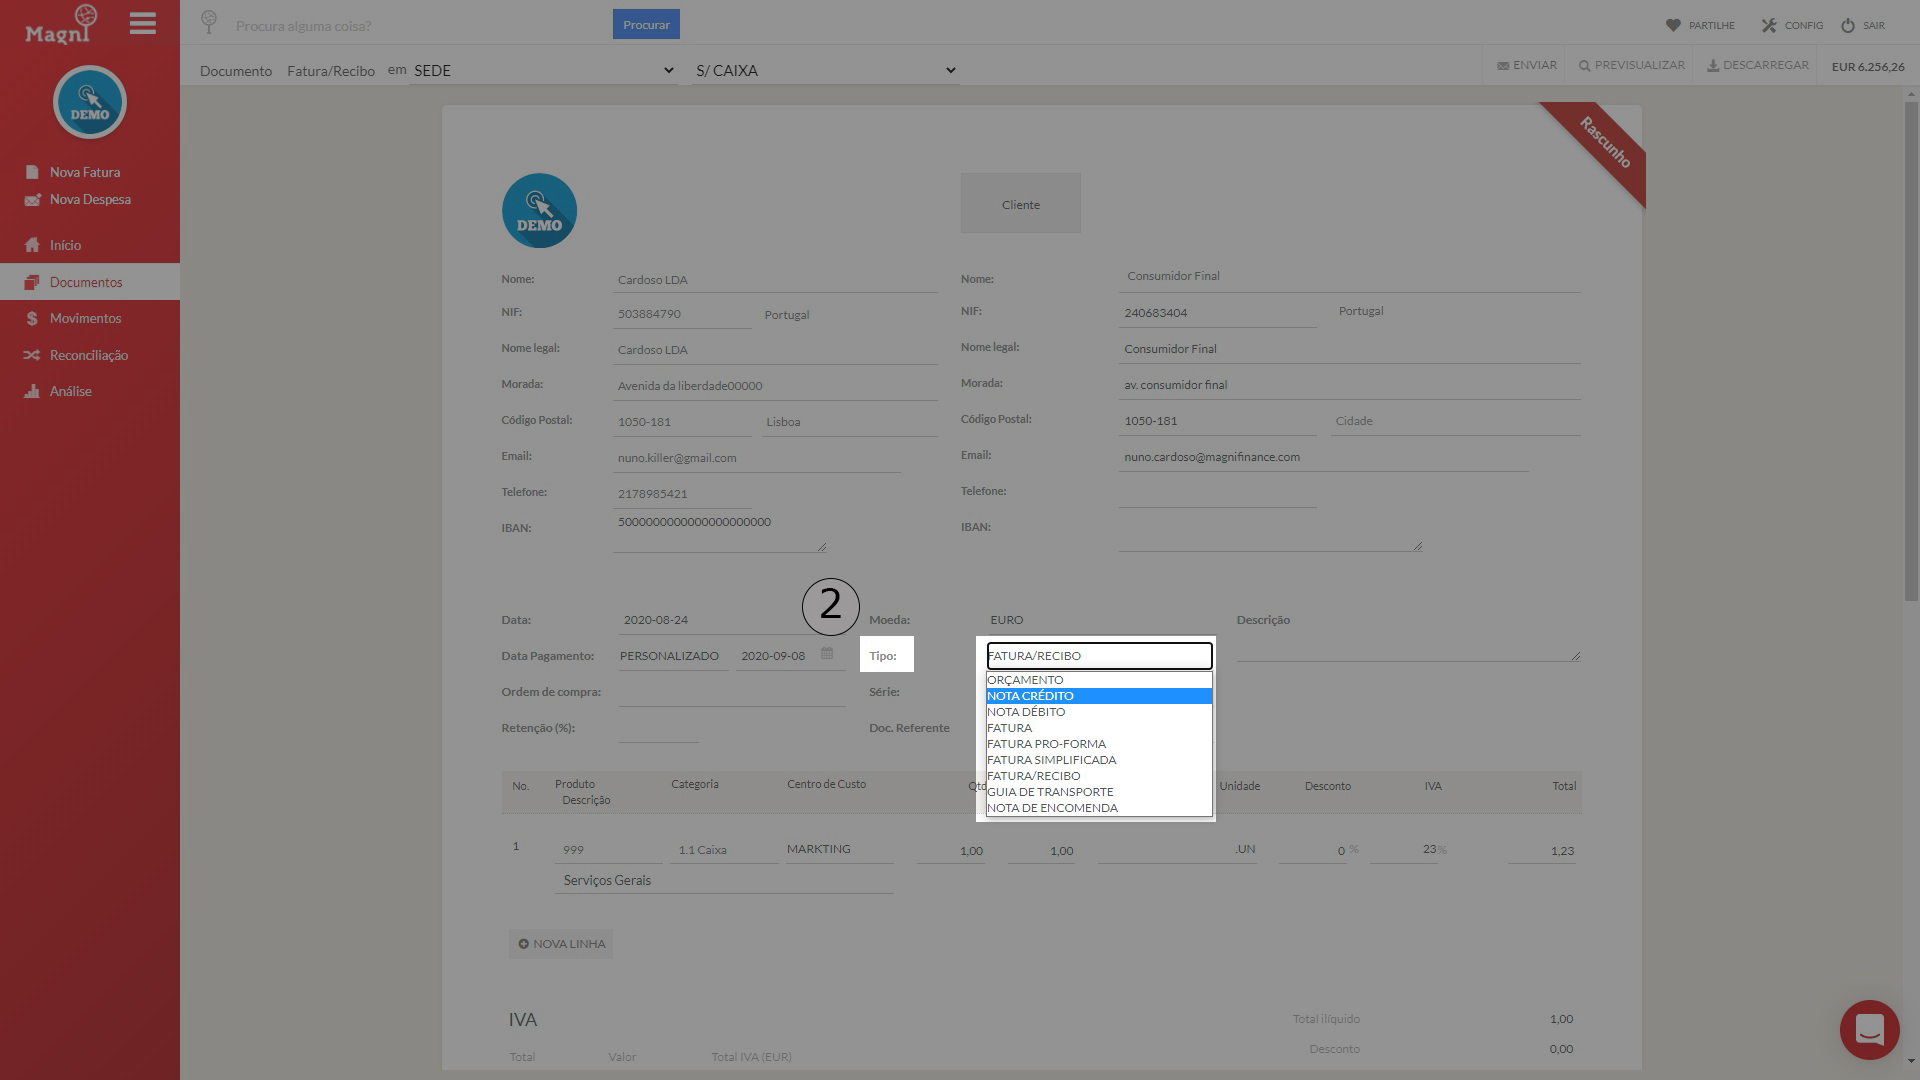The image size is (1920, 1080).
Task: Open calendar picker for payment date
Action: click(827, 653)
